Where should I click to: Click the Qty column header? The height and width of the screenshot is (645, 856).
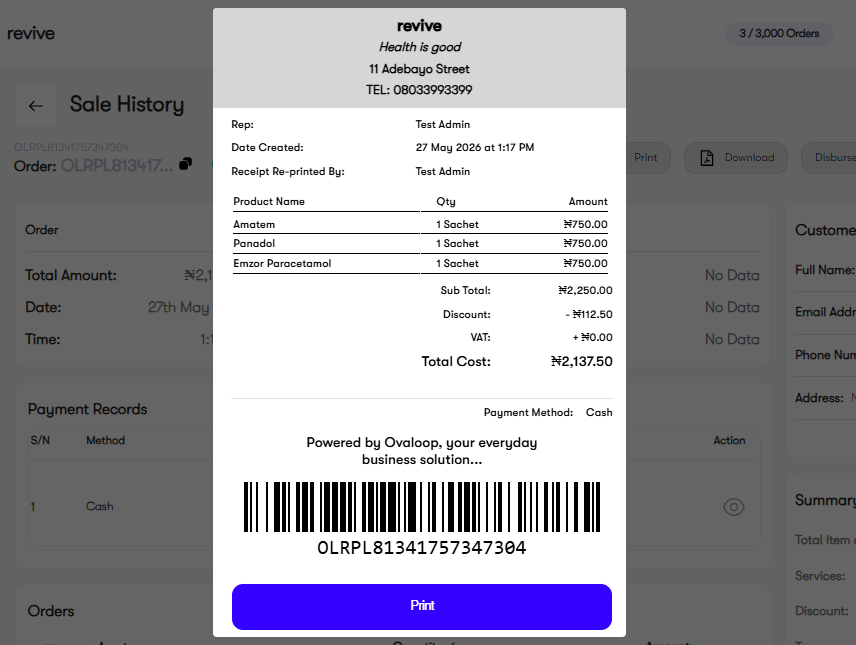(x=445, y=202)
